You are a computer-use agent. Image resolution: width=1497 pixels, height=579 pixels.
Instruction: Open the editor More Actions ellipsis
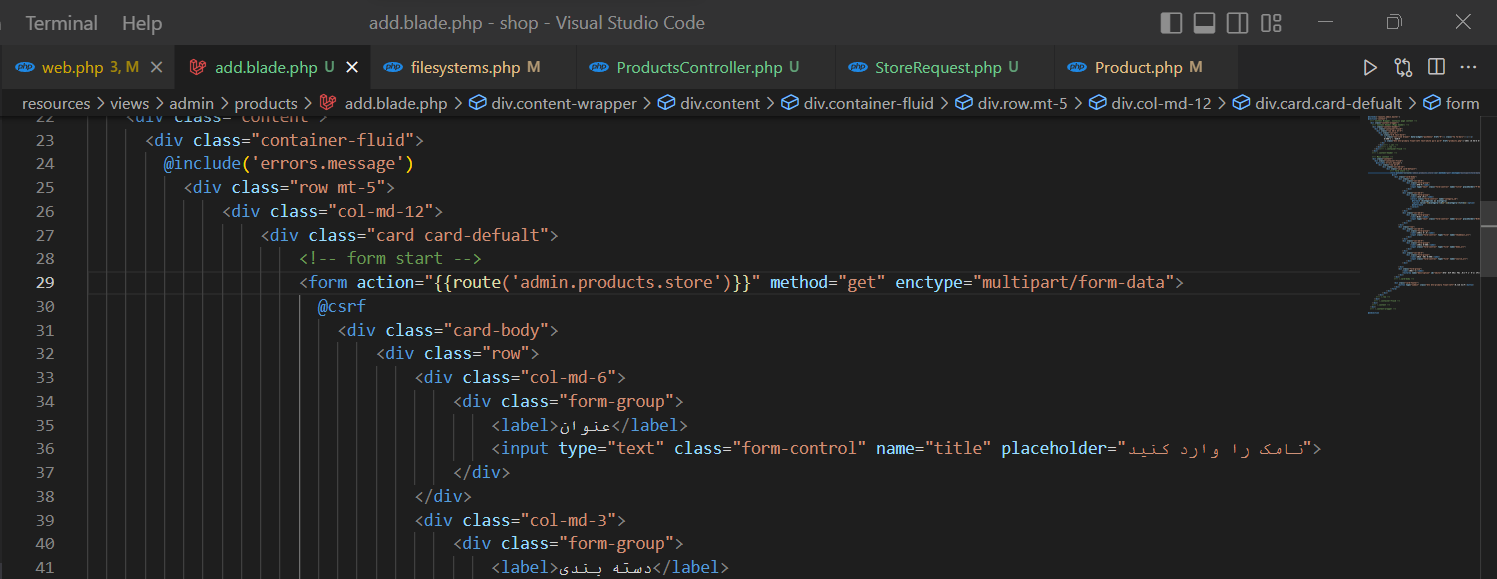(1468, 68)
